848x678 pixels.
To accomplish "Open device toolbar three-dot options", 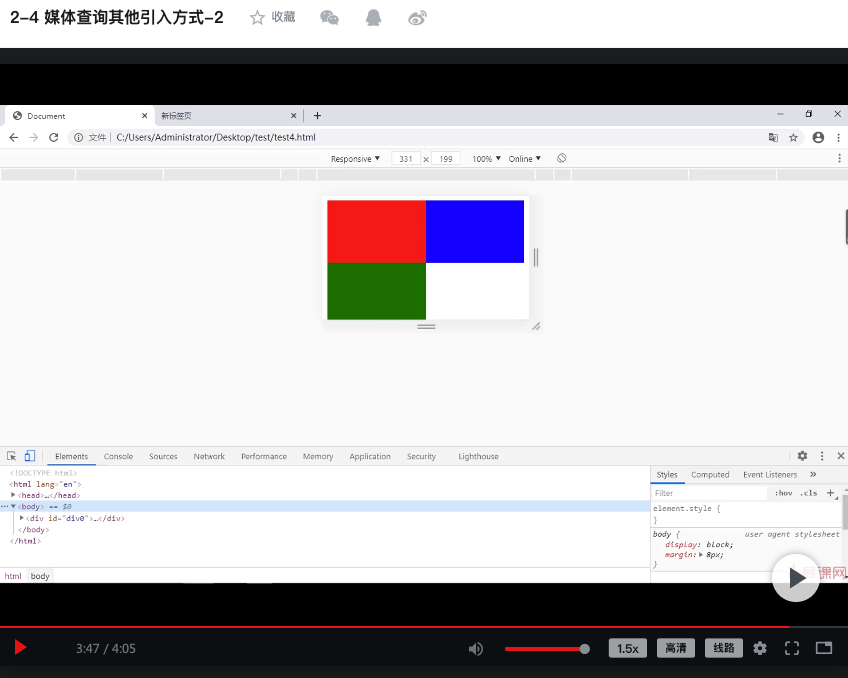I will (x=839, y=158).
